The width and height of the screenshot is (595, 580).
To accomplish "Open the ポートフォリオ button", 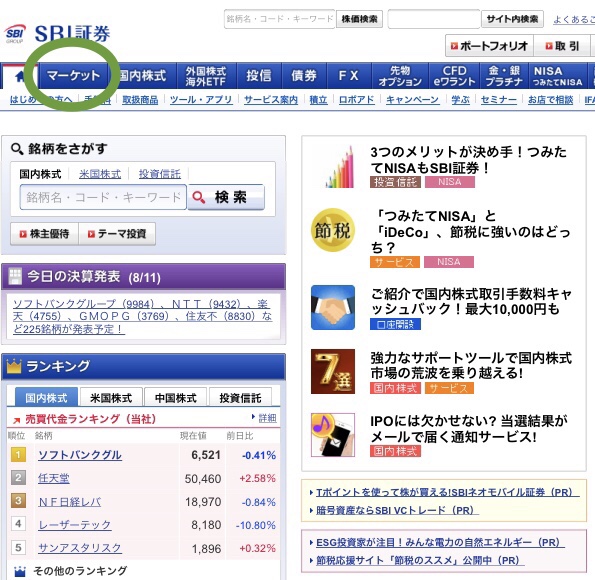I will click(x=489, y=46).
